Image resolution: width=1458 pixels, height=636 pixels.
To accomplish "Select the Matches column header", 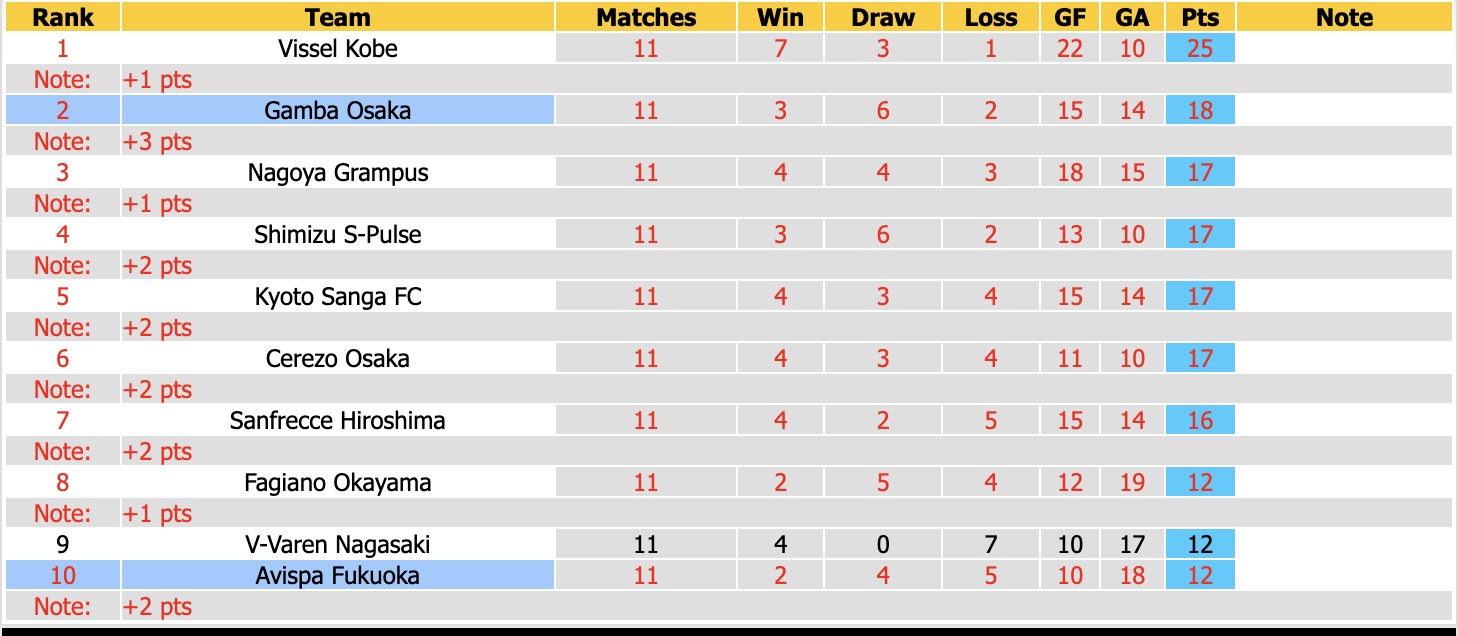I will click(646, 17).
